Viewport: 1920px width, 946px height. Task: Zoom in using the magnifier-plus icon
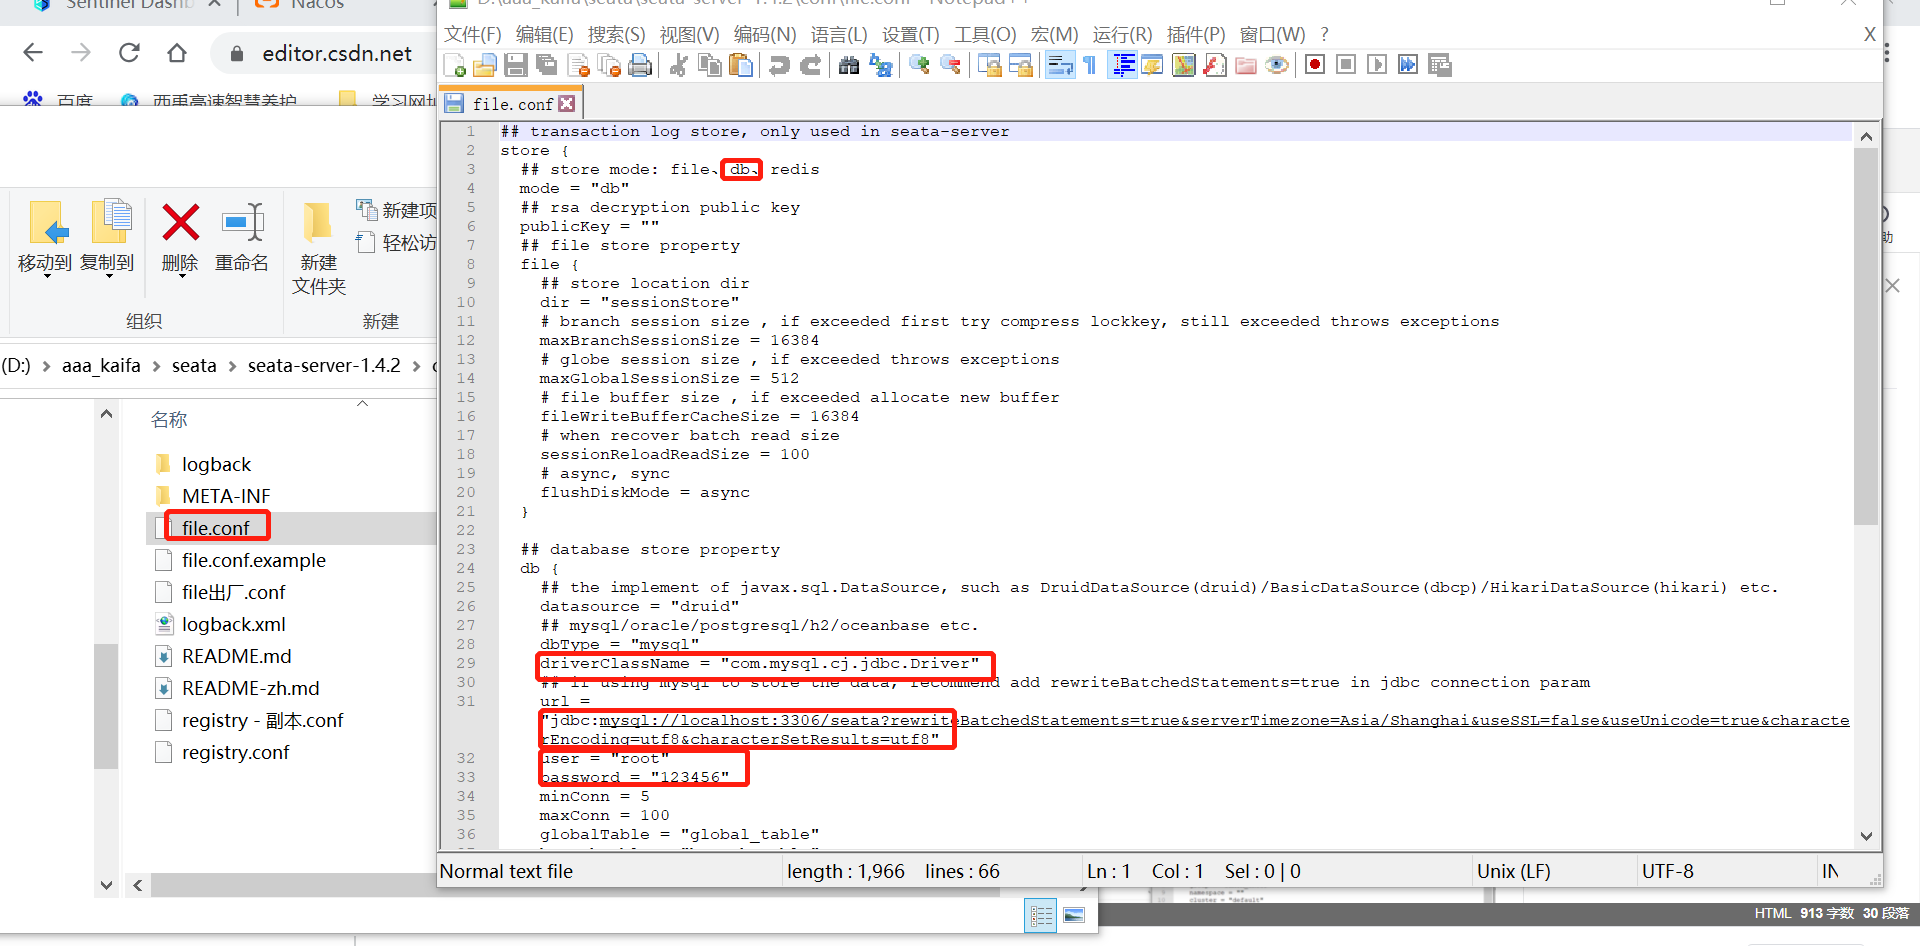point(918,64)
